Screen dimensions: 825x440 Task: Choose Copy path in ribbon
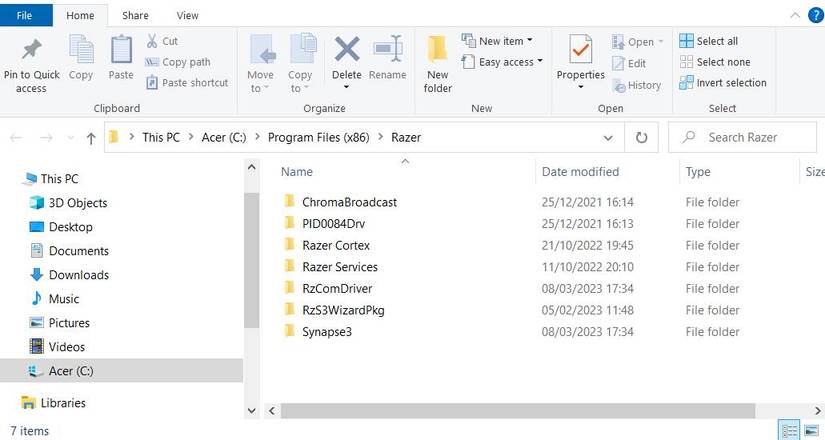[x=178, y=62]
